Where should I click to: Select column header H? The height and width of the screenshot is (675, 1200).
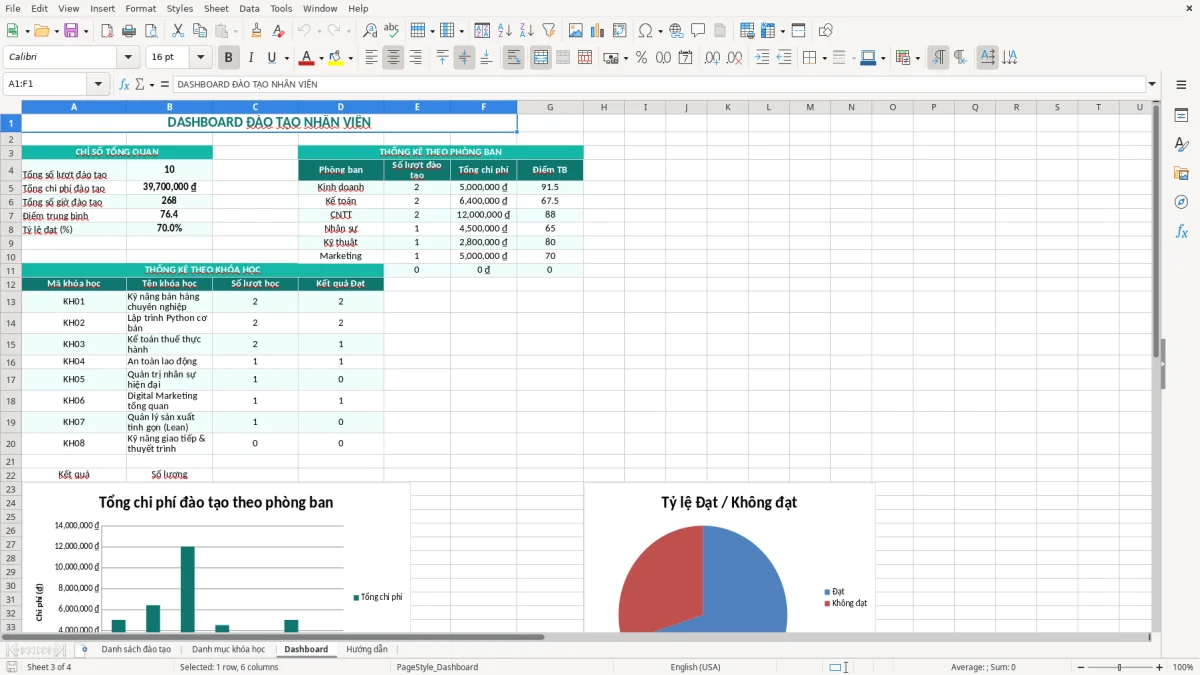pyautogui.click(x=604, y=107)
